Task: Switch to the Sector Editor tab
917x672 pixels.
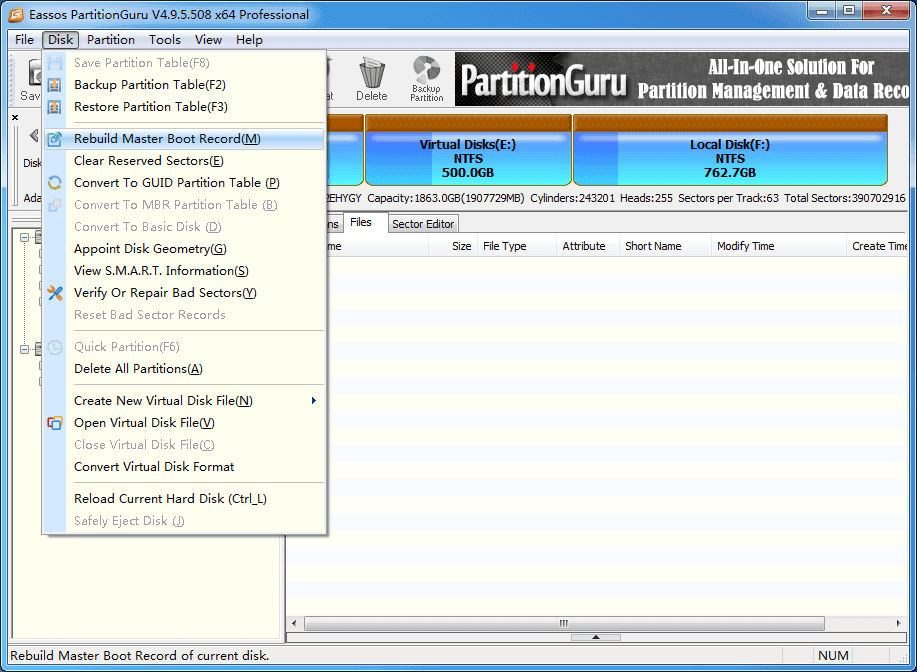Action: 423,224
